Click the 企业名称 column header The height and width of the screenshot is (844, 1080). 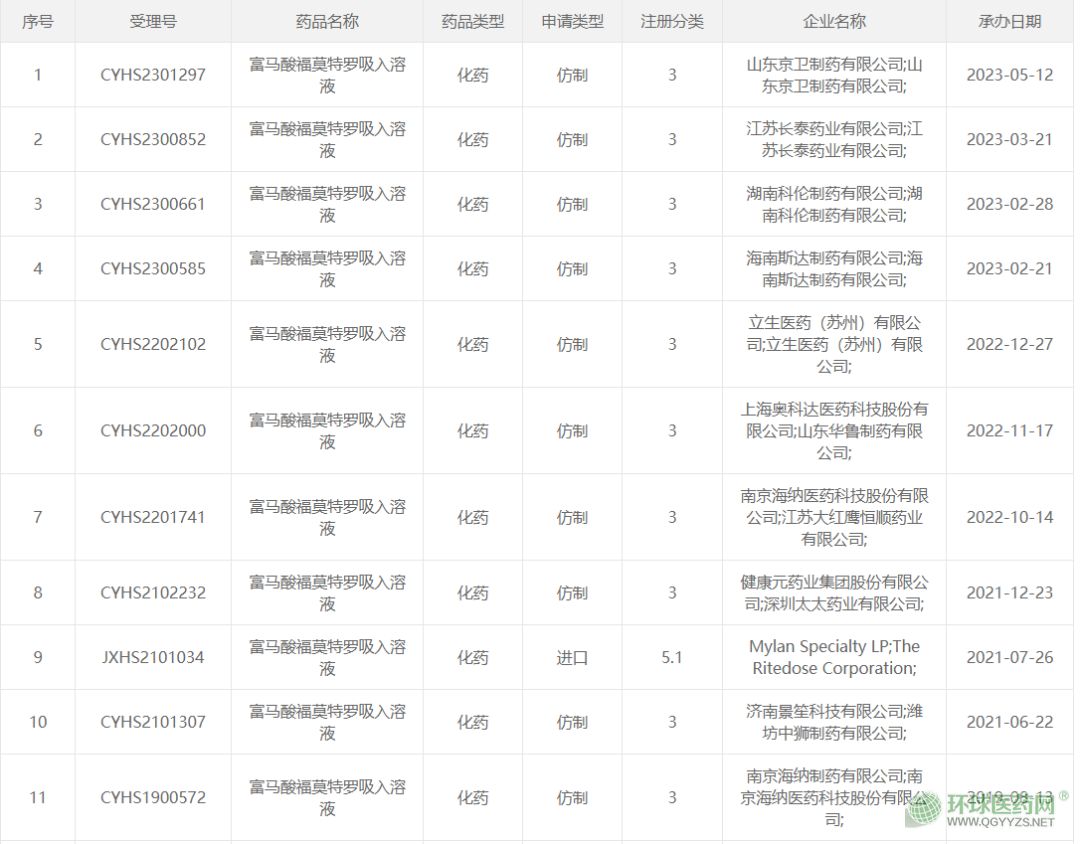834,21
